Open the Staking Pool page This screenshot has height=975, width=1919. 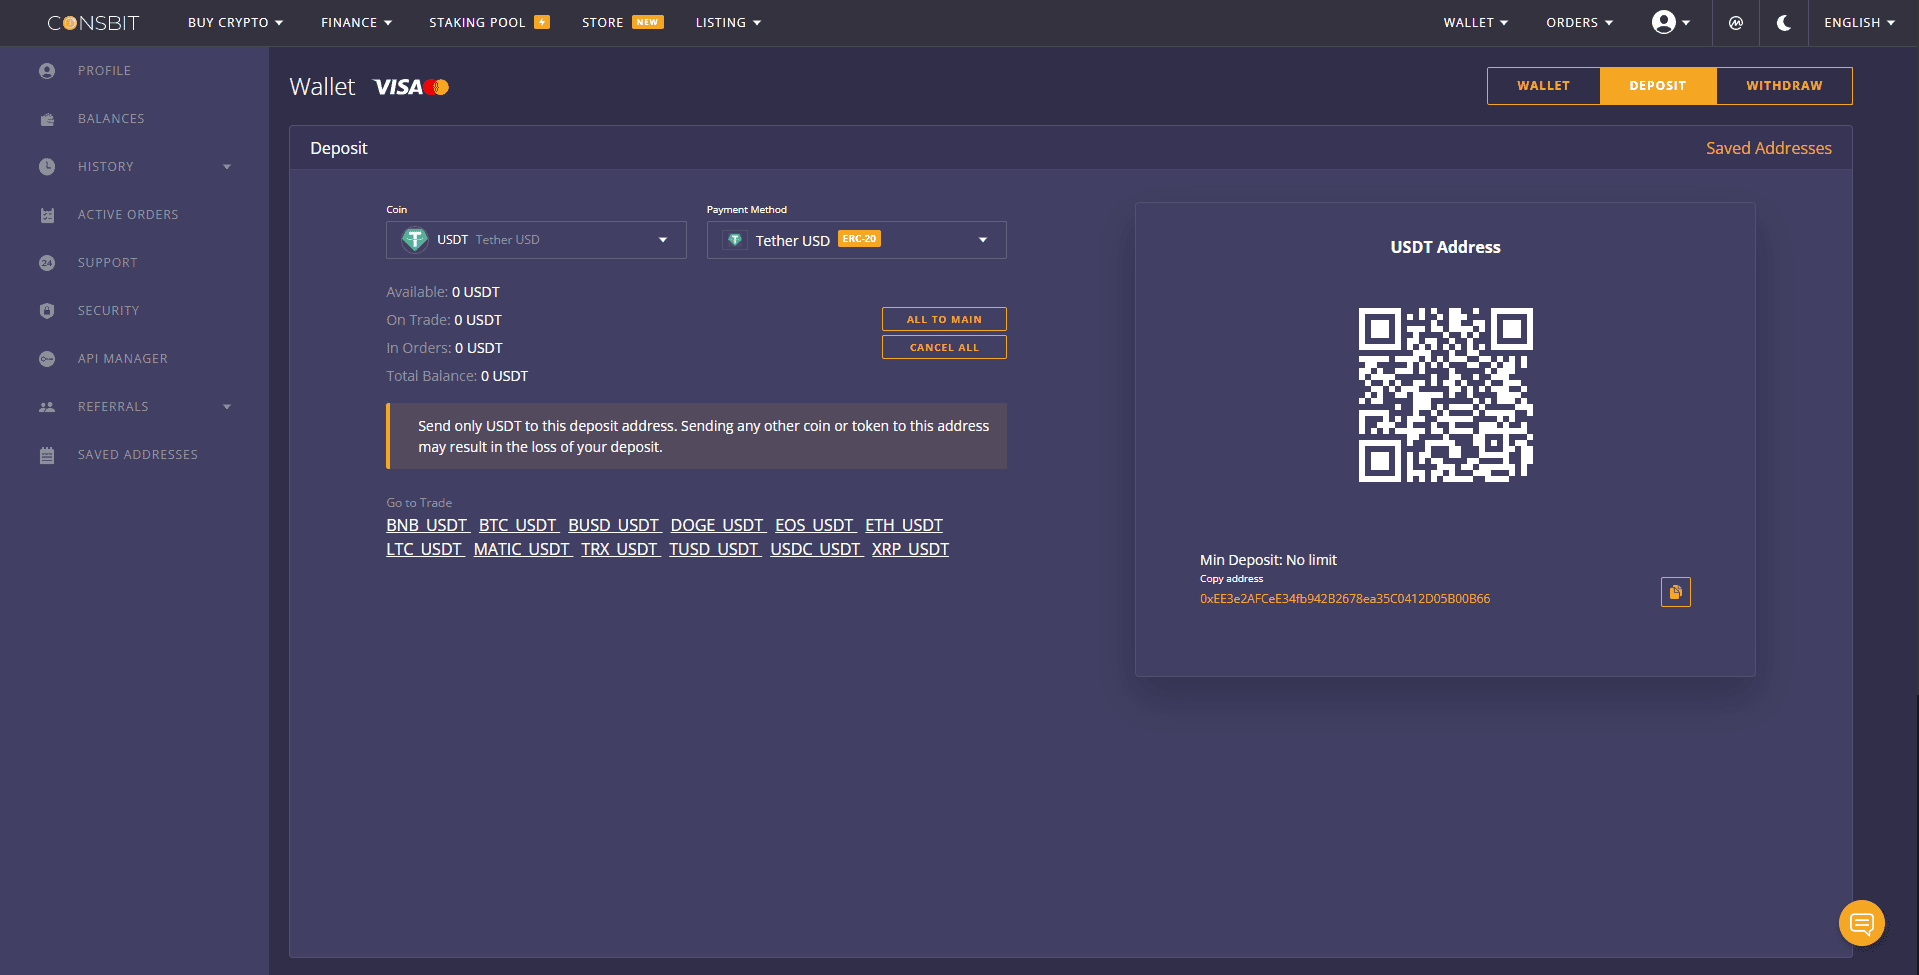tap(477, 22)
